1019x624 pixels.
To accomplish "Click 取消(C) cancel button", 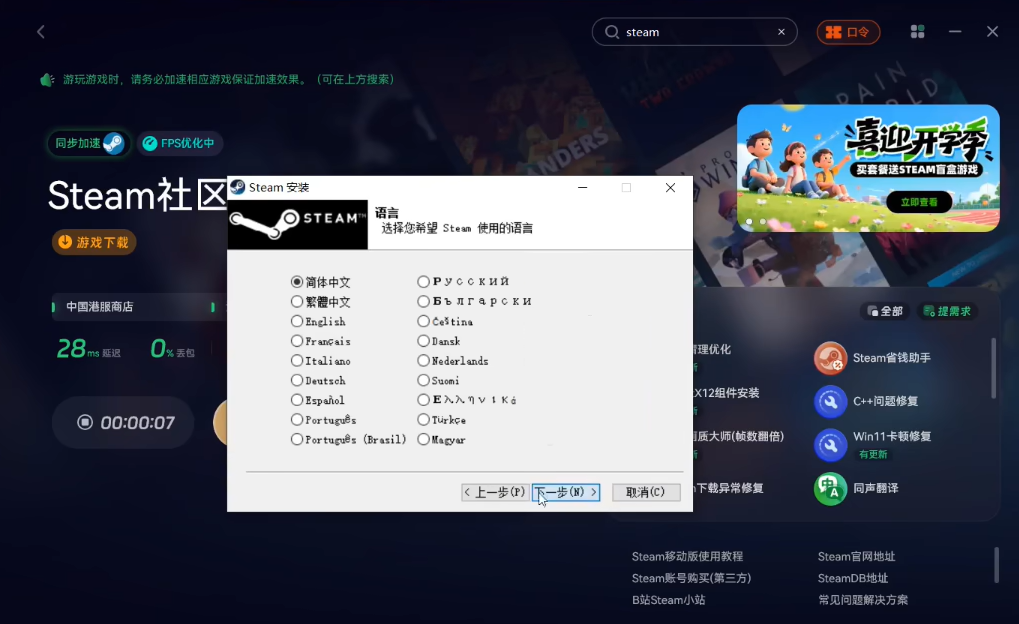I will [645, 492].
